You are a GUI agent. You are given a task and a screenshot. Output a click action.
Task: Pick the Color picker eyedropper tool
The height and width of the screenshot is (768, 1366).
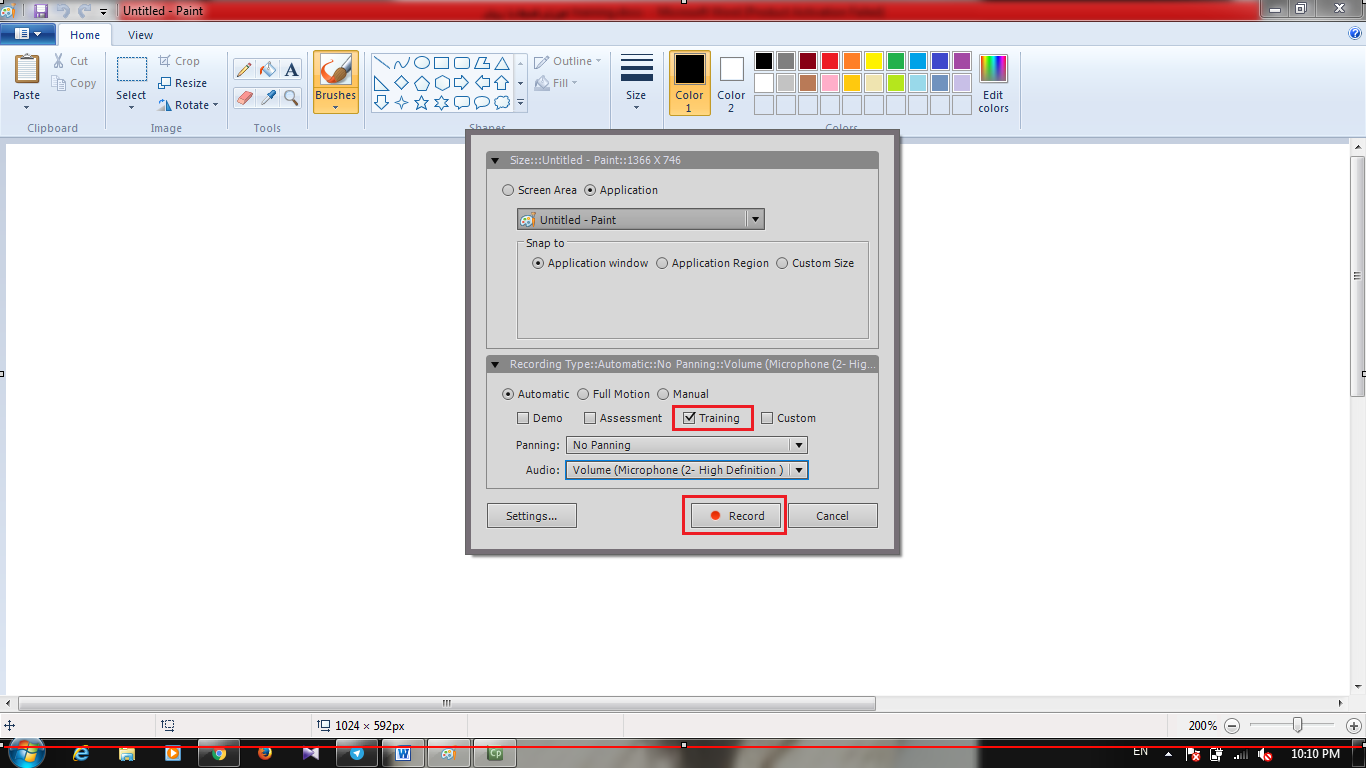pyautogui.click(x=267, y=97)
